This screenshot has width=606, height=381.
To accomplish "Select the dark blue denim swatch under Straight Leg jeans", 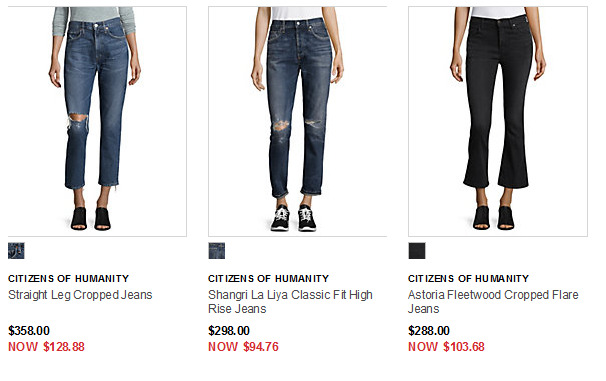I will coord(16,251).
